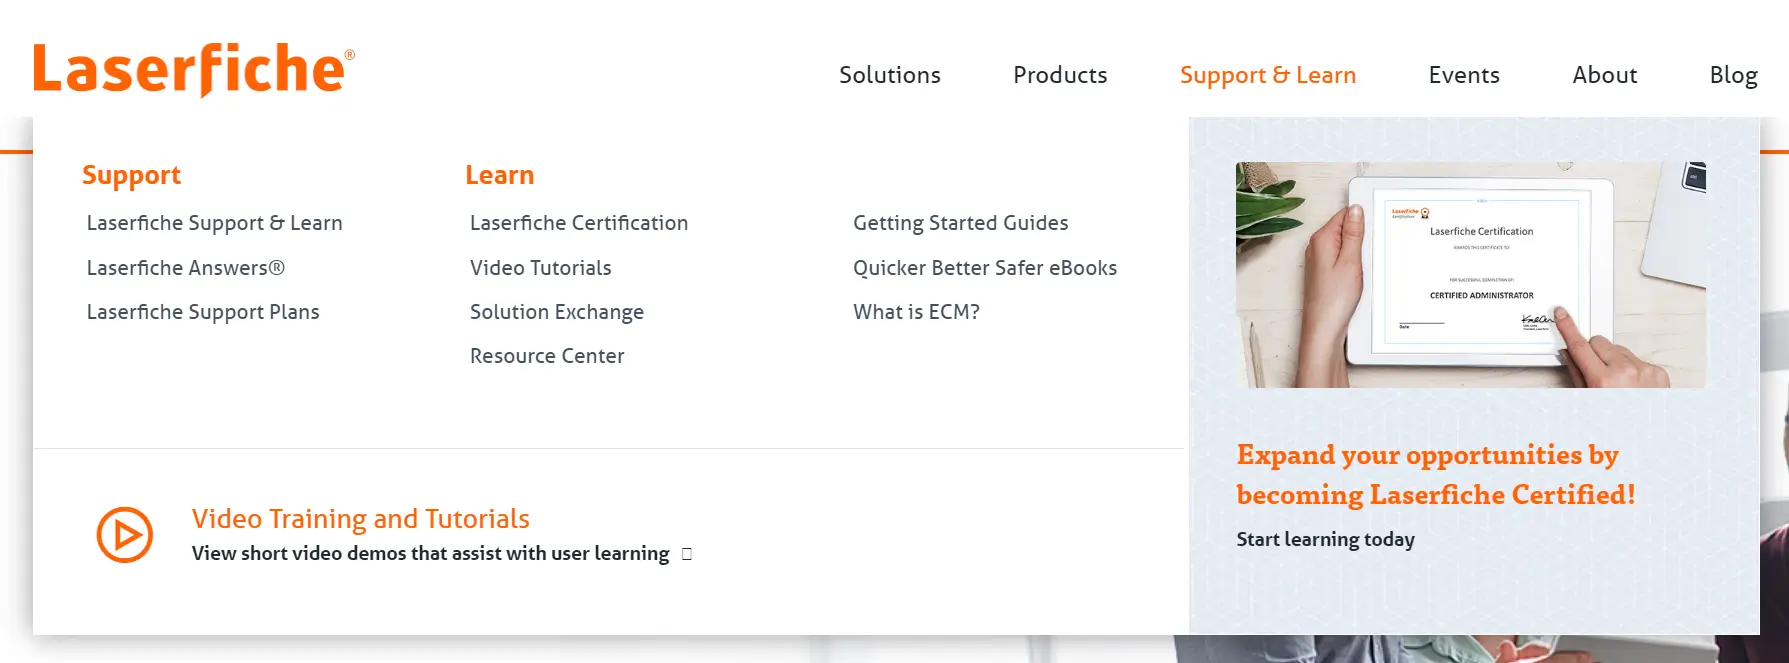Click the circular play icon for video tutorials
Image resolution: width=1789 pixels, height=663 pixels.
(124, 535)
